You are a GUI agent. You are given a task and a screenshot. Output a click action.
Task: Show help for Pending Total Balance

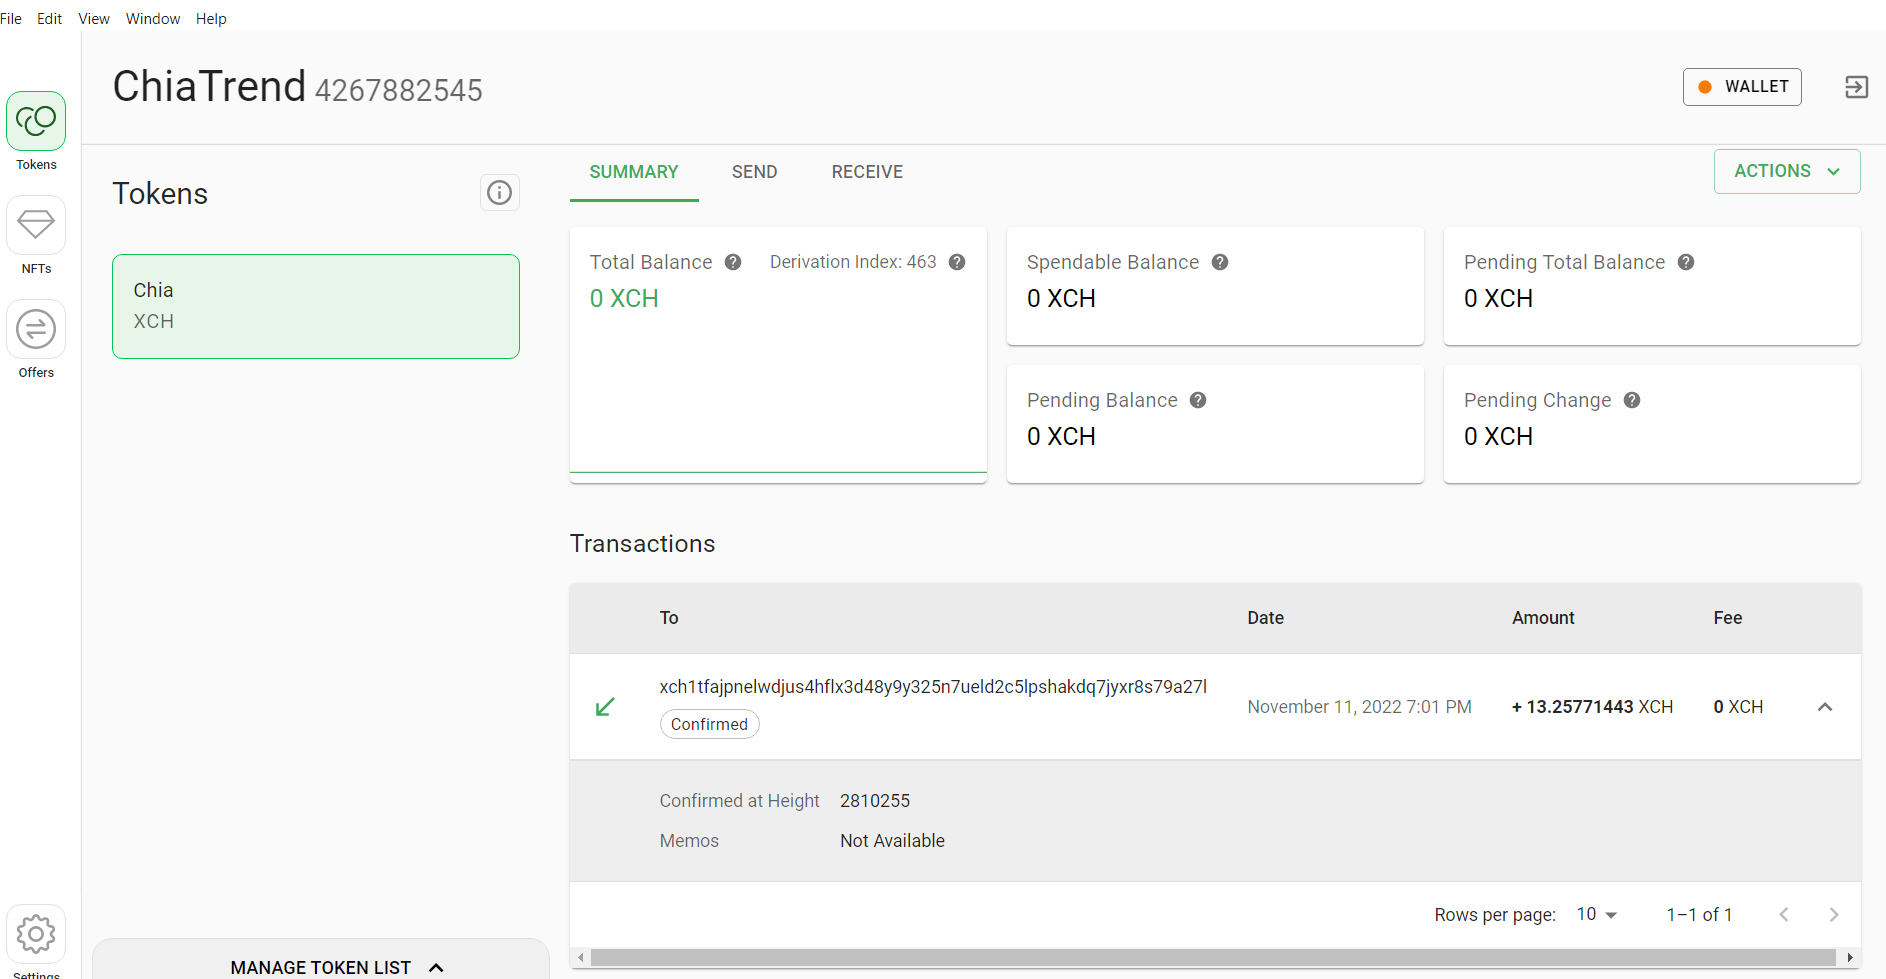[1686, 262]
